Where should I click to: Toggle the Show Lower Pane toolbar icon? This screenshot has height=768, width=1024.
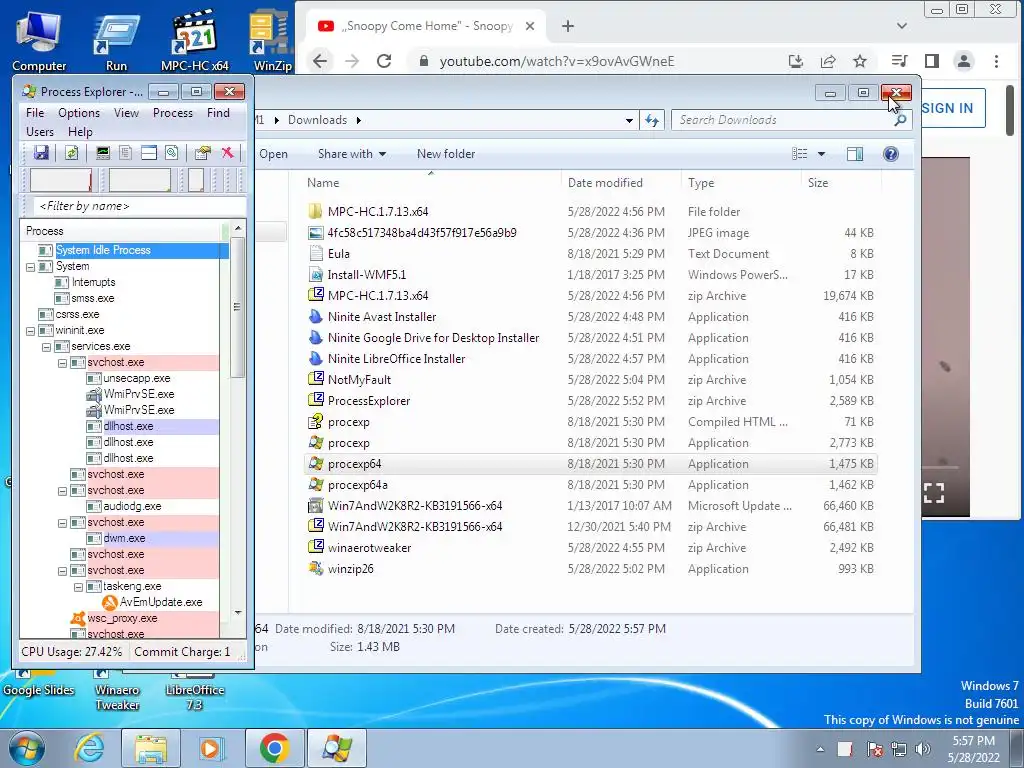(149, 153)
